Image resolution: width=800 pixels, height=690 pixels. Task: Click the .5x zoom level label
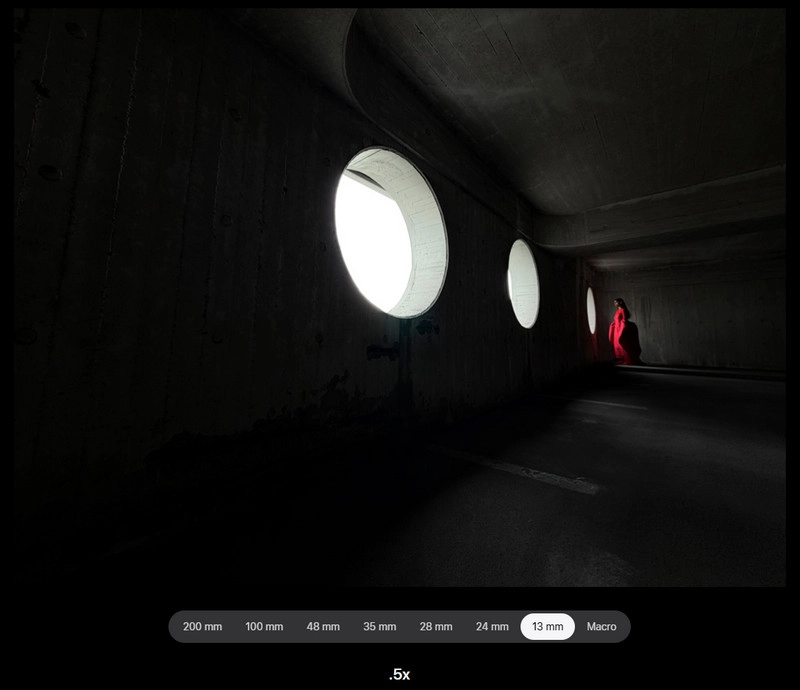(399, 675)
